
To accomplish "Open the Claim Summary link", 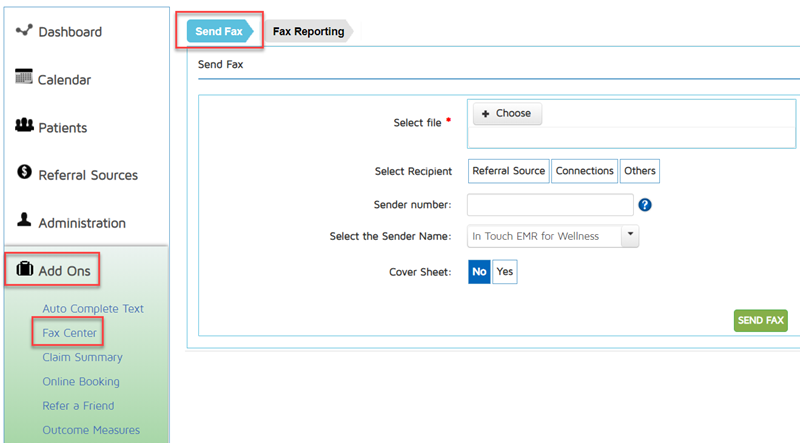I will [82, 357].
